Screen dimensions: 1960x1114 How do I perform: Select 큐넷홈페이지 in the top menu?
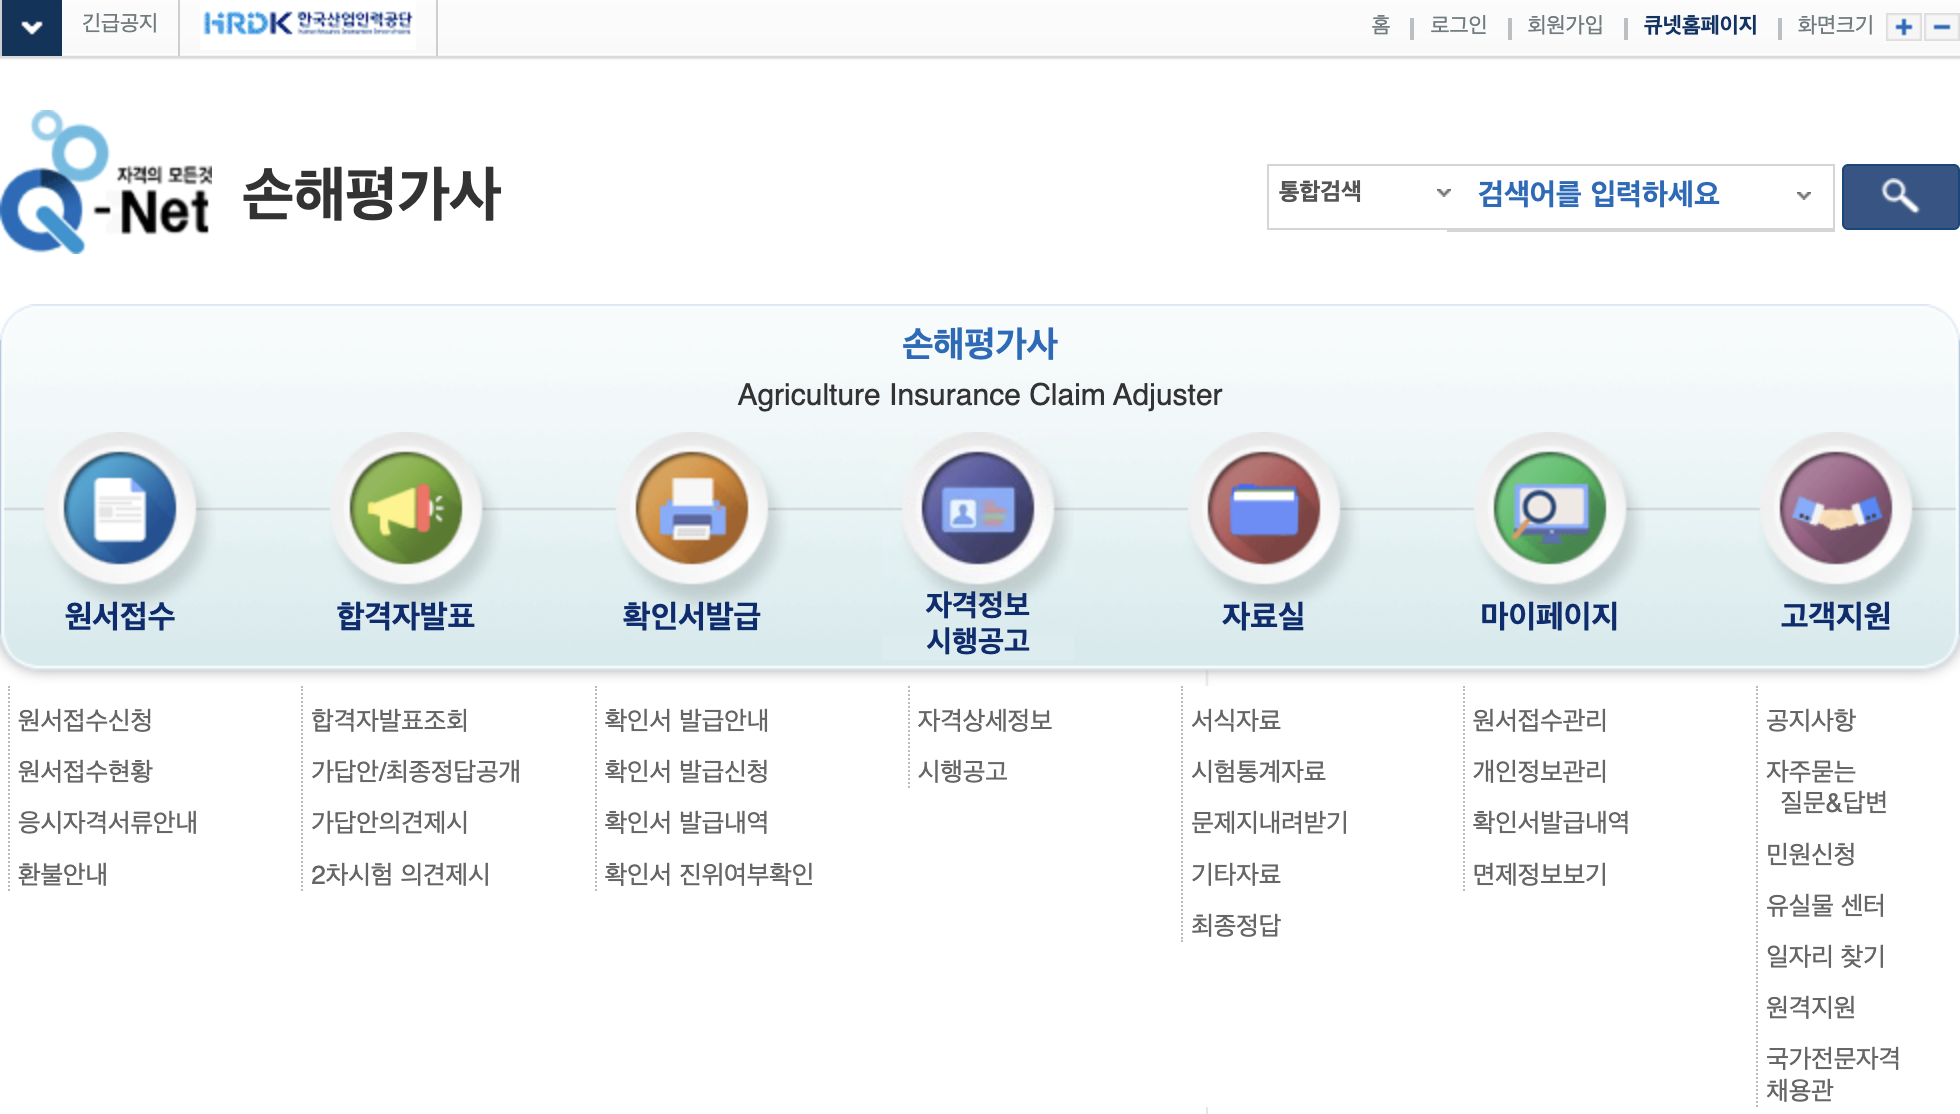coord(1698,25)
